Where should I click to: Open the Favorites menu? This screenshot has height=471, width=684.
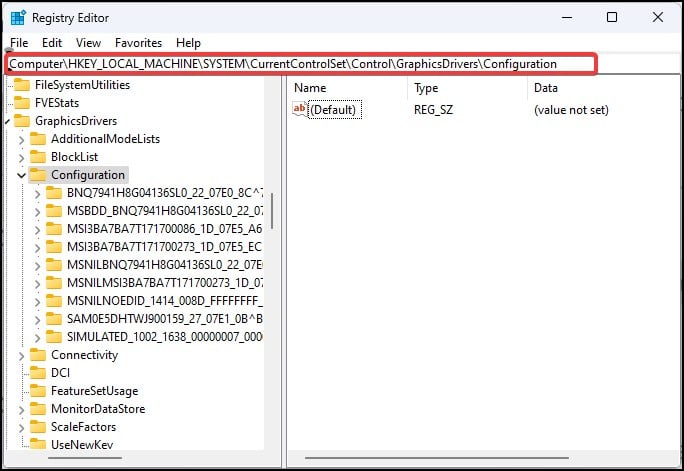click(x=138, y=43)
